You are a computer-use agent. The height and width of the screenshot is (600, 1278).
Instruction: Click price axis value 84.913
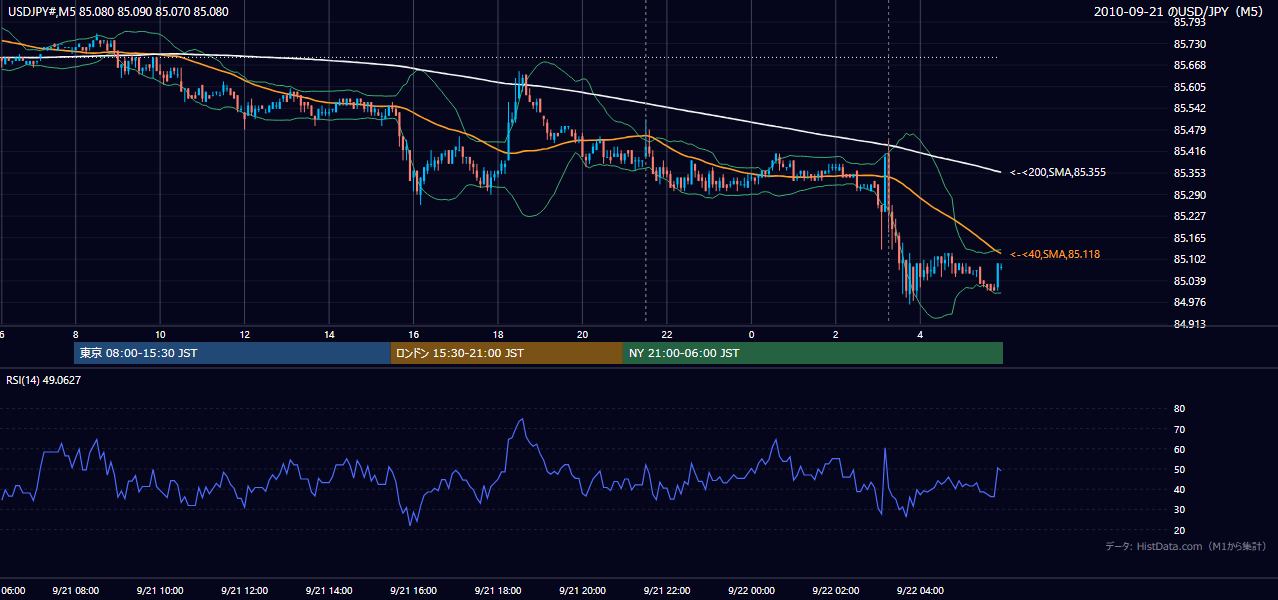pos(1189,324)
